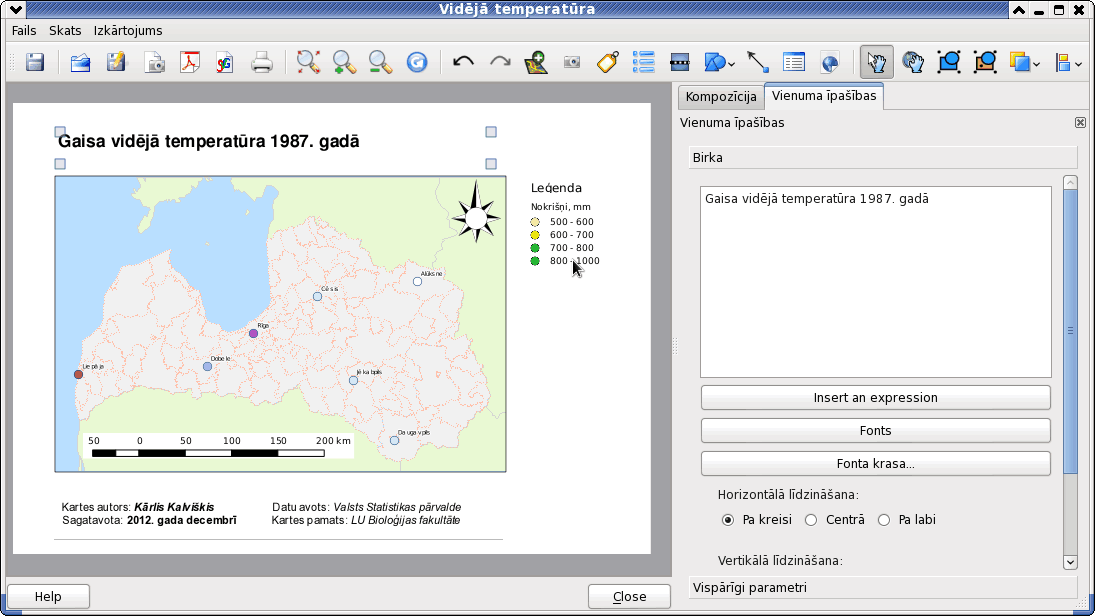
Task: Click the raise selected items icon
Action: 1020,63
